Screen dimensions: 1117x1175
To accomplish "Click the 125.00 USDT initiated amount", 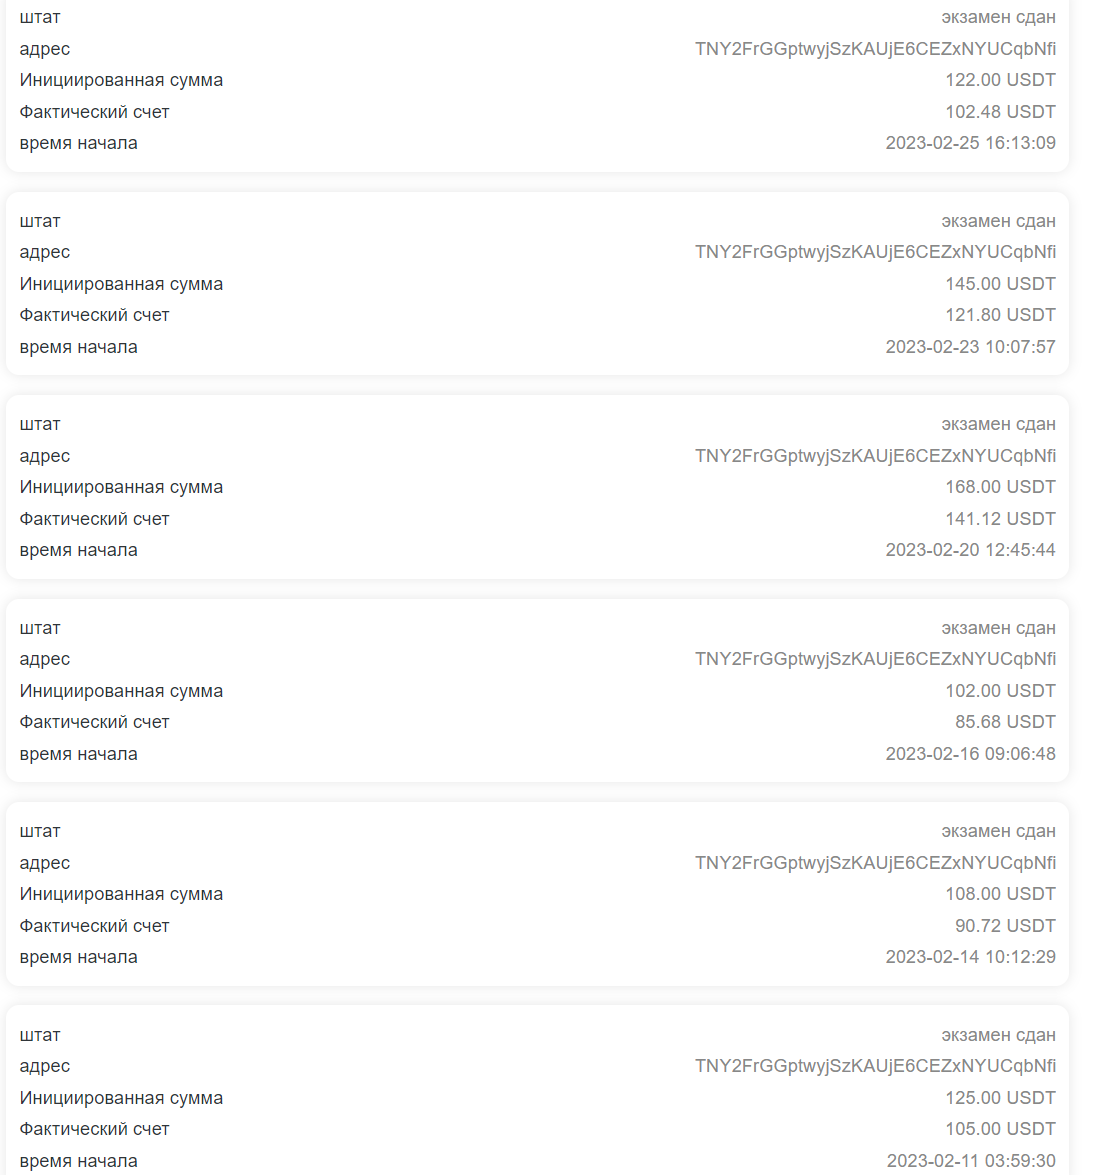I will (x=1000, y=1098).
